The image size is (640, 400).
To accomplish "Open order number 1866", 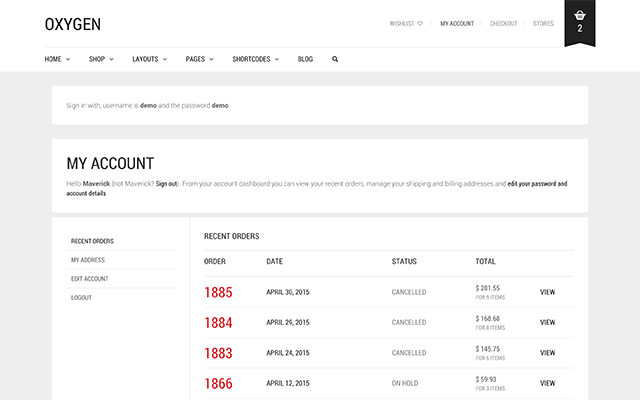I will (218, 384).
